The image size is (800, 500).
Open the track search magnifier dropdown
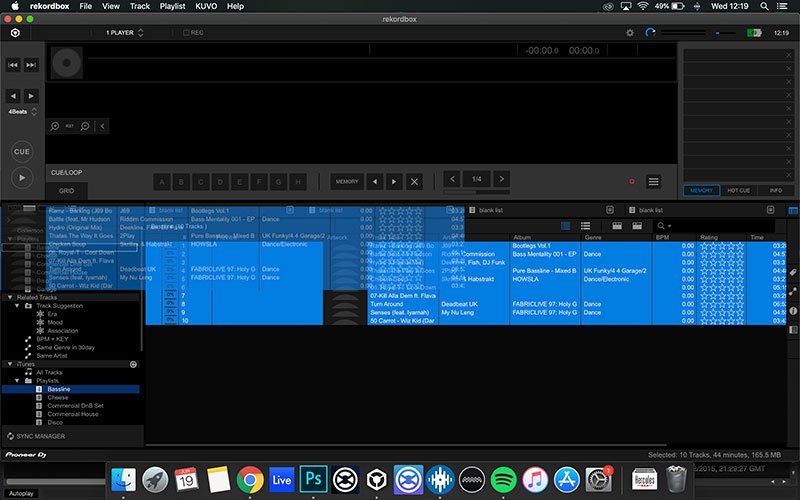click(x=664, y=226)
